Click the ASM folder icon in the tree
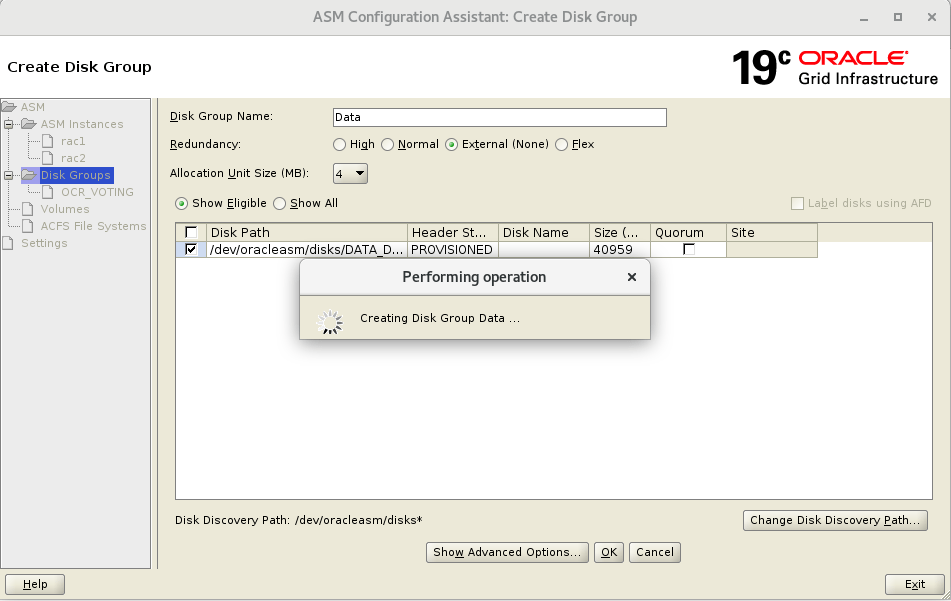This screenshot has height=601, width=951. click(8, 107)
